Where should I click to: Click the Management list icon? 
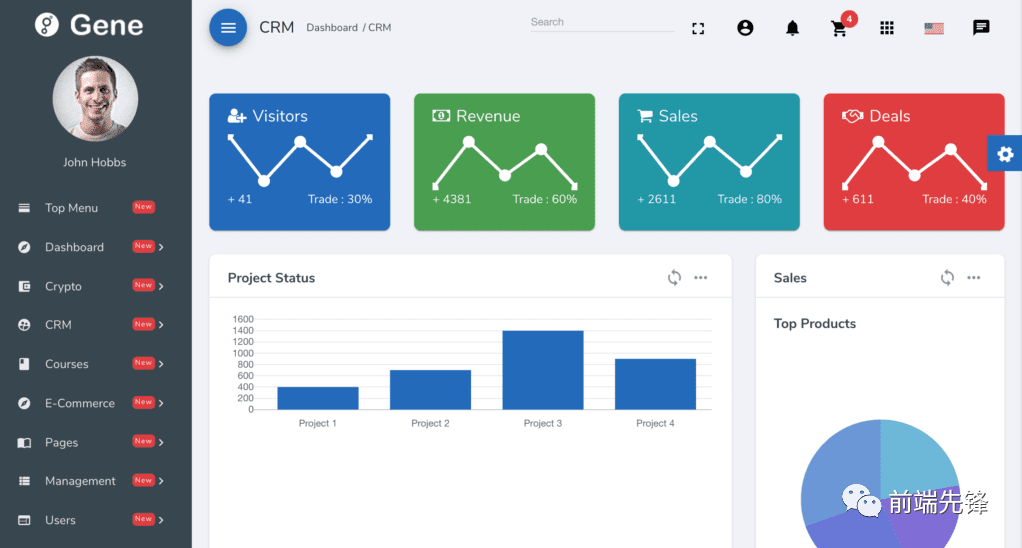[x=24, y=481]
